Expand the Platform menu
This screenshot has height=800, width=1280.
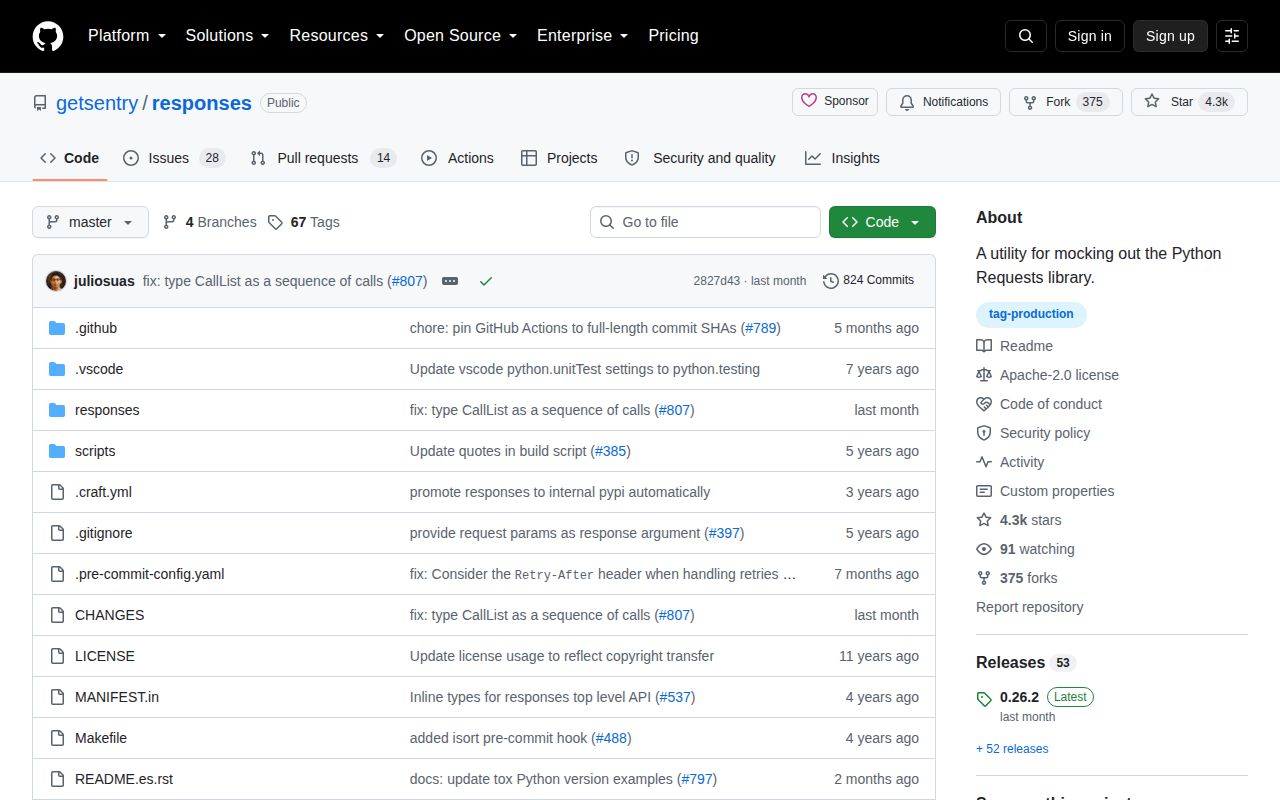(126, 36)
